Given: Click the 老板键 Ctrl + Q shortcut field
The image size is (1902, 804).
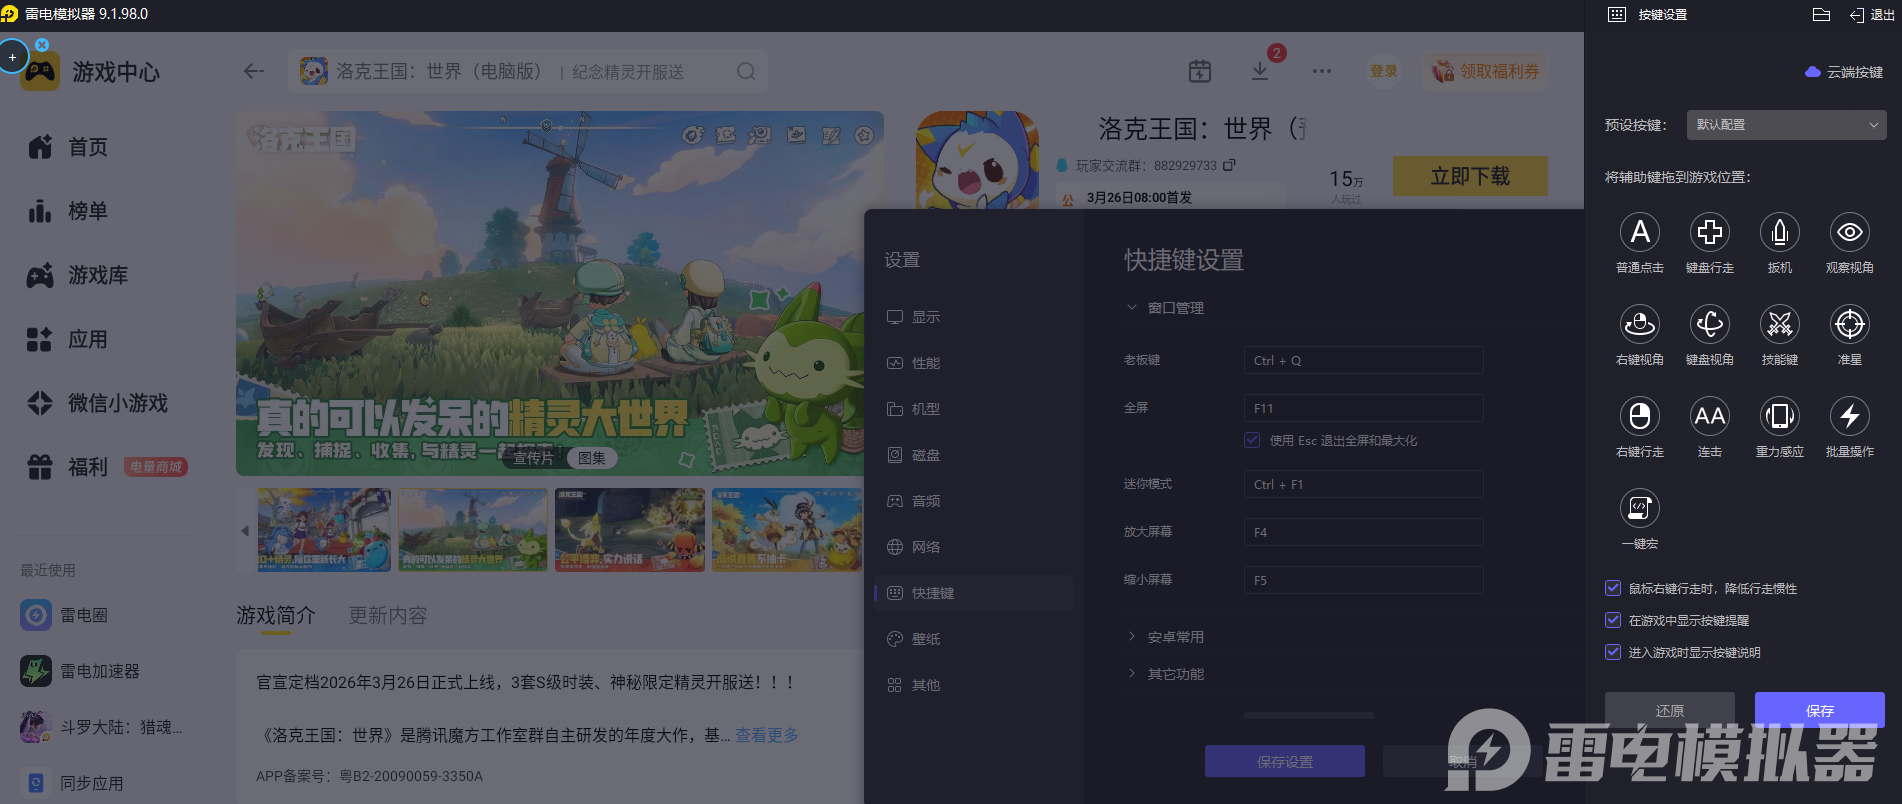Looking at the screenshot, I should [1364, 360].
